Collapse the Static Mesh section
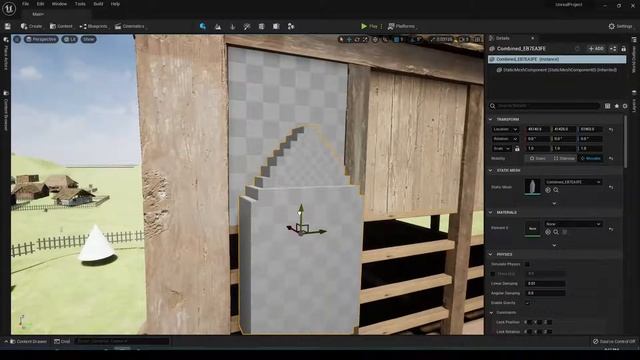The image size is (640, 360). click(491, 170)
